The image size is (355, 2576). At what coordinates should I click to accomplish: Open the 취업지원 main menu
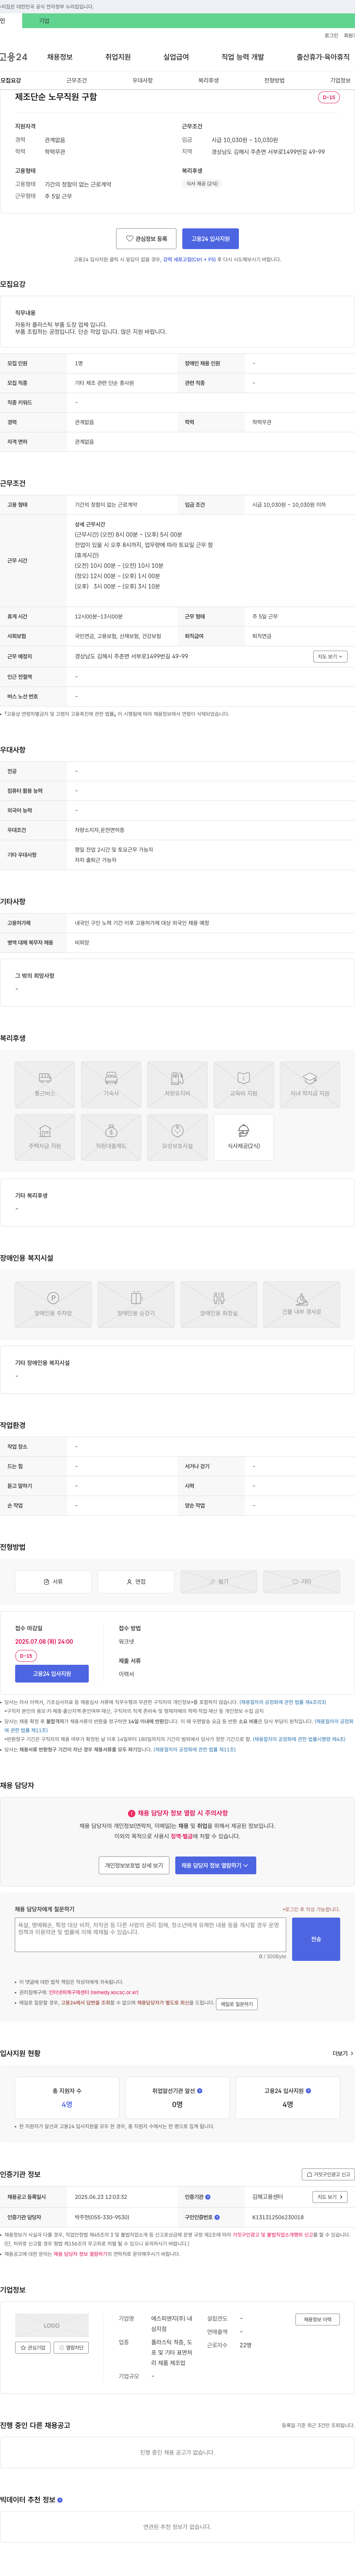point(118,57)
